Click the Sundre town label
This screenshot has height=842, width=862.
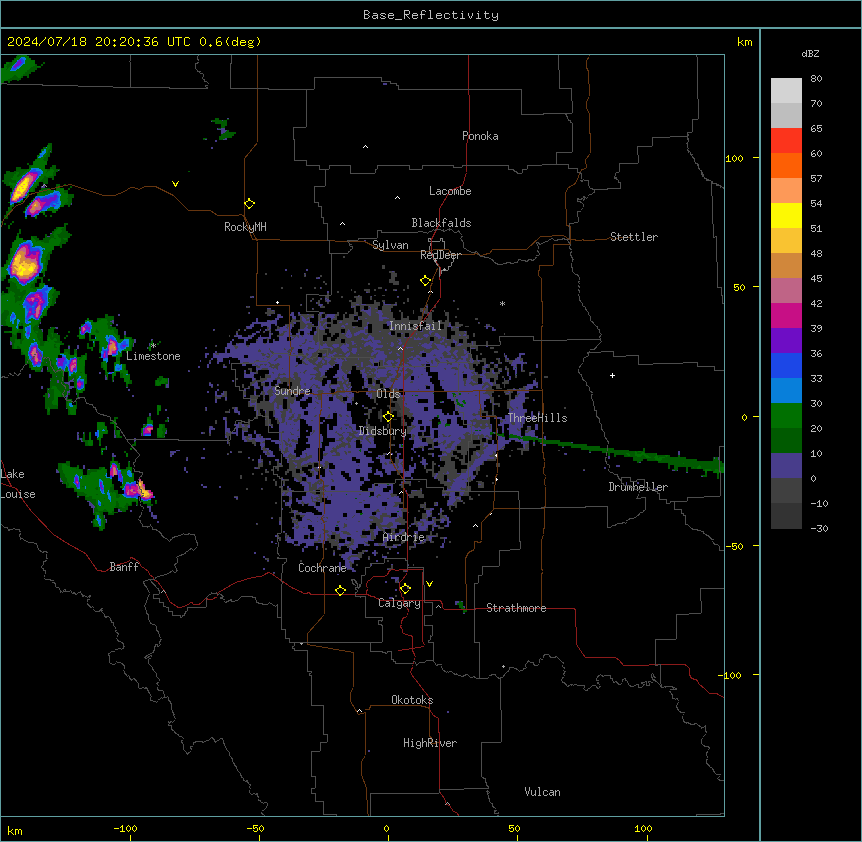292,391
